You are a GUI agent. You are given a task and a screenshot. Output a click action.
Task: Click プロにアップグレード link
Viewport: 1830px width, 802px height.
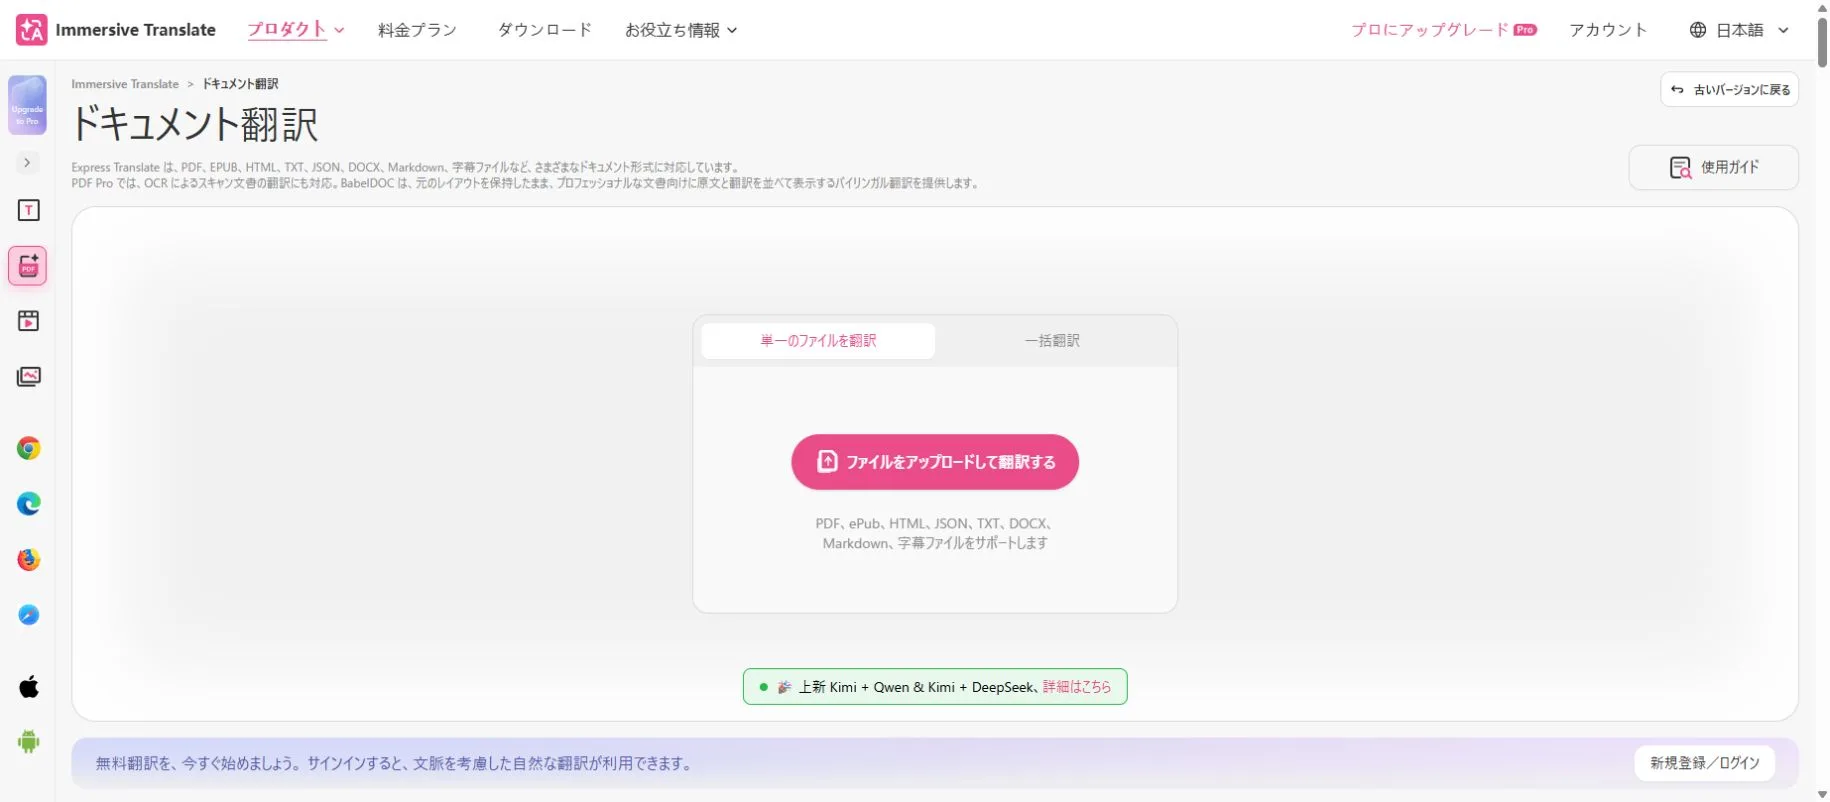[x=1430, y=30]
